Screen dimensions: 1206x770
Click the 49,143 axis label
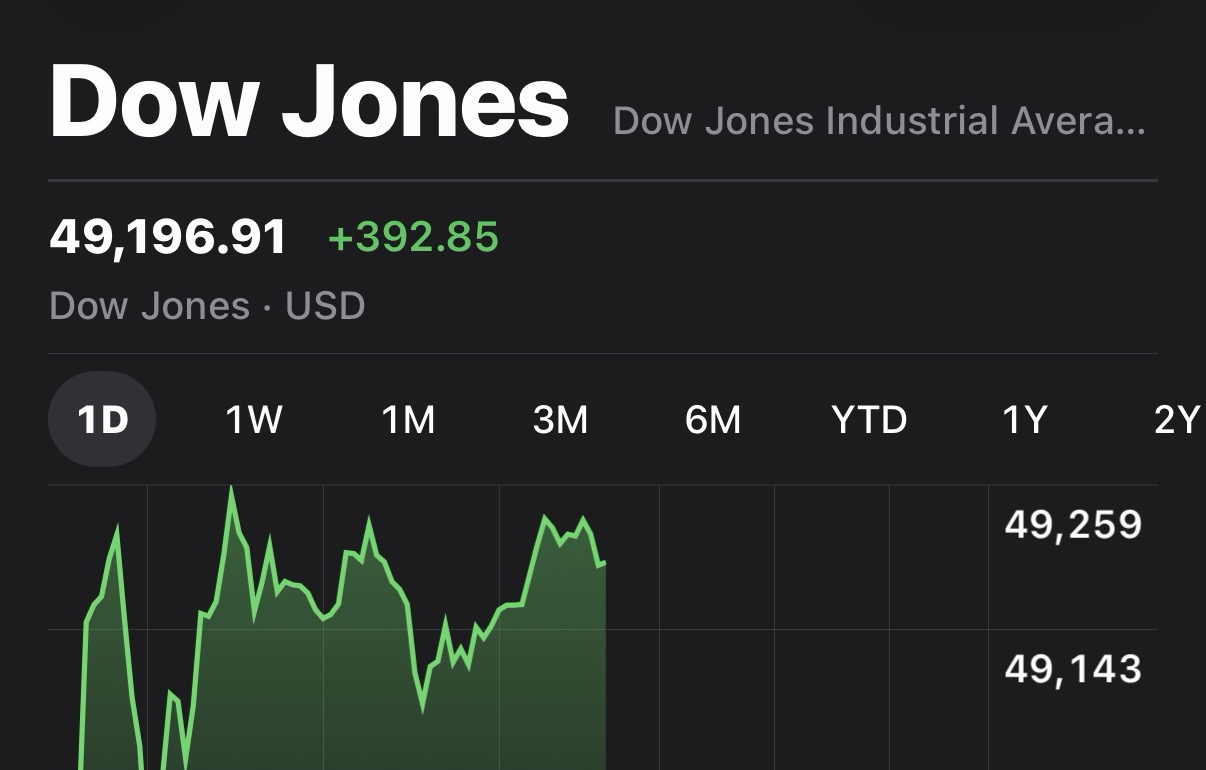1073,669
